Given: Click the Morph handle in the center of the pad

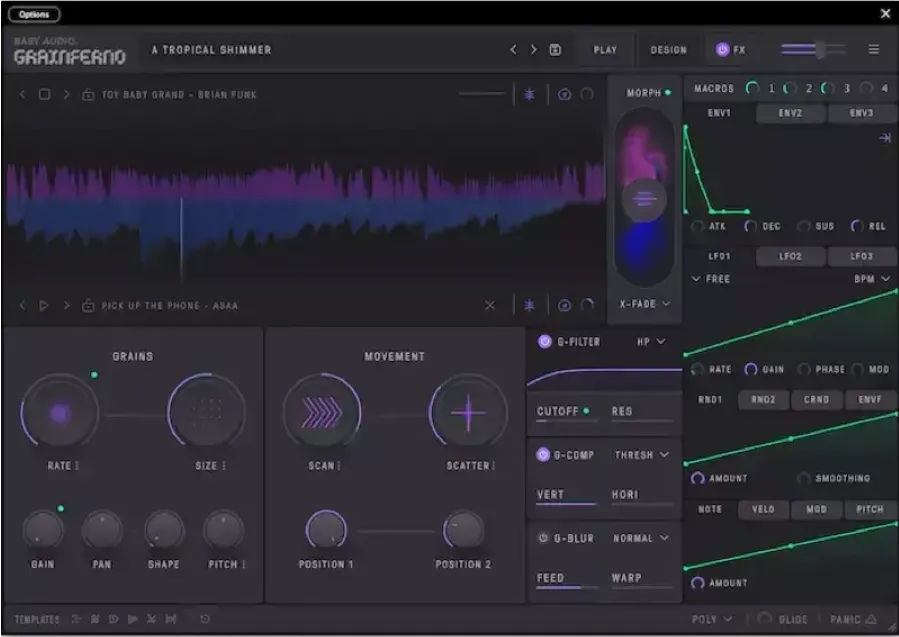Looking at the screenshot, I should [x=644, y=200].
